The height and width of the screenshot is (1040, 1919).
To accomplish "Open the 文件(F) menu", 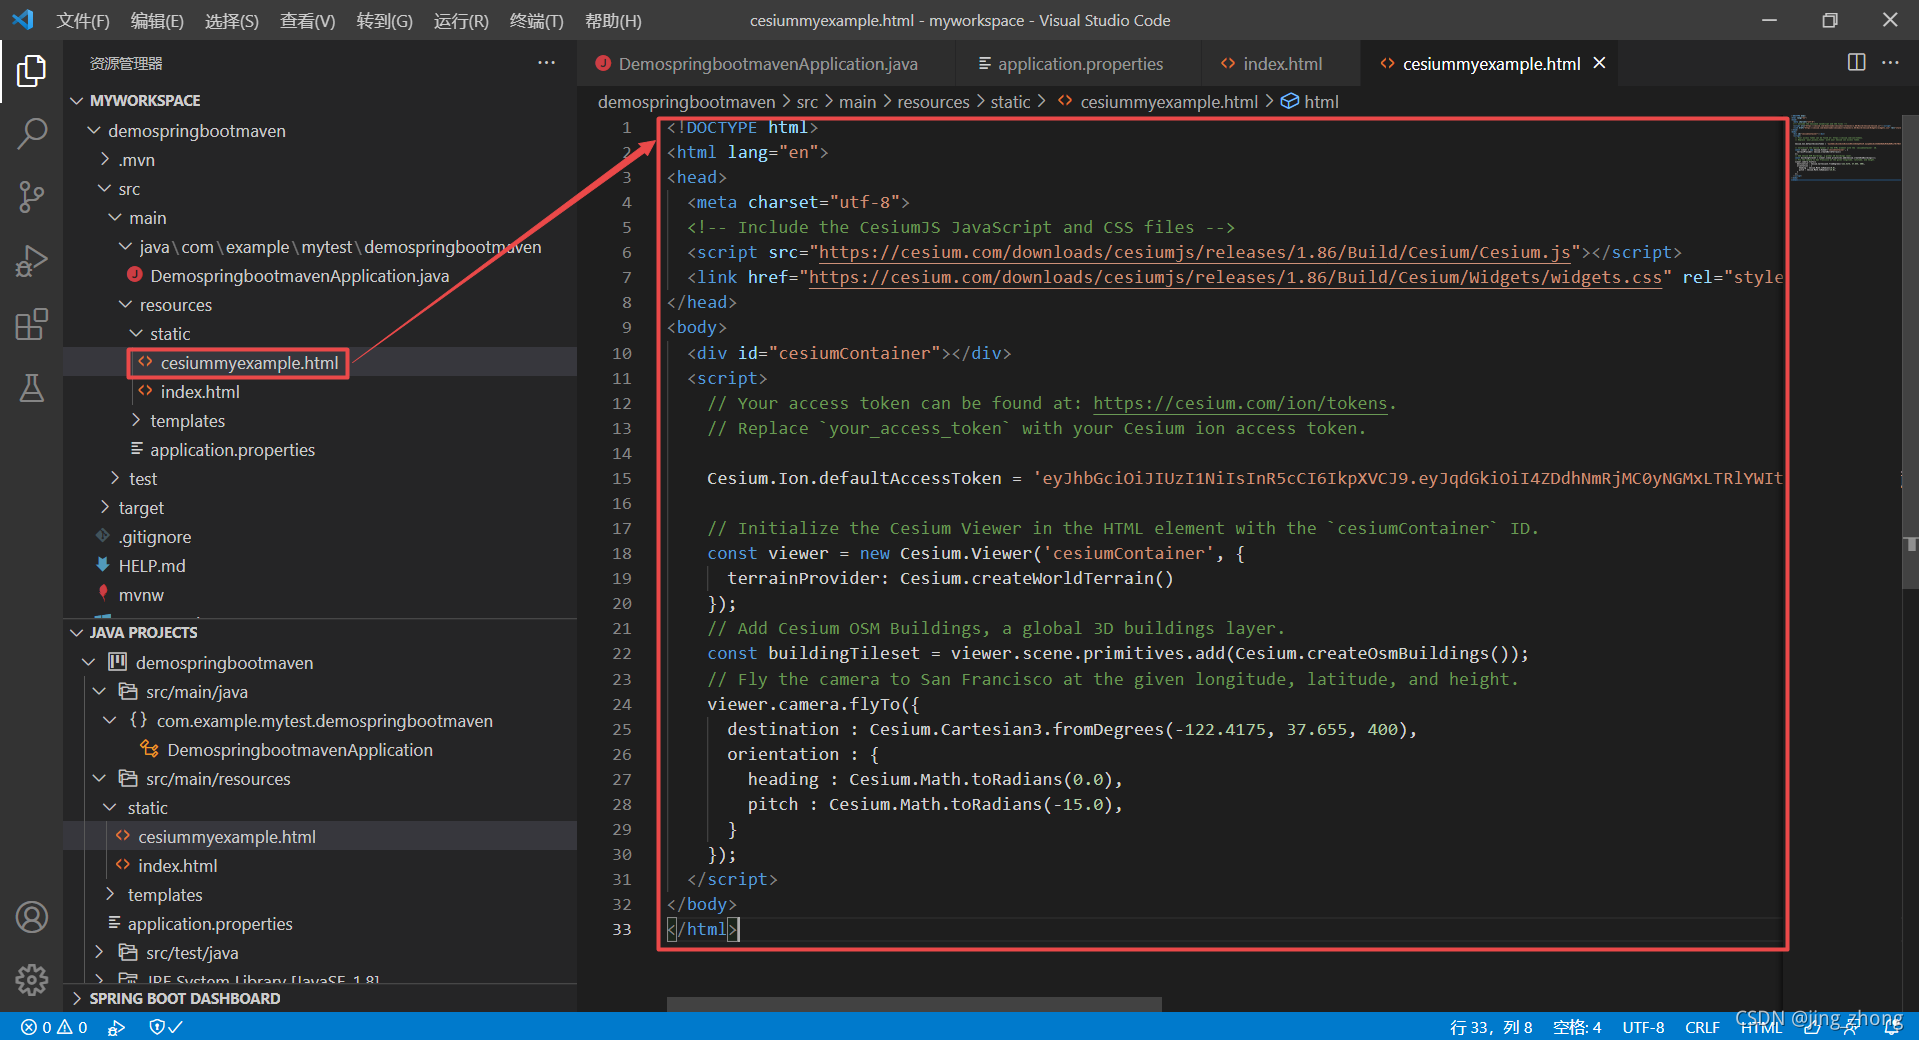I will (83, 20).
